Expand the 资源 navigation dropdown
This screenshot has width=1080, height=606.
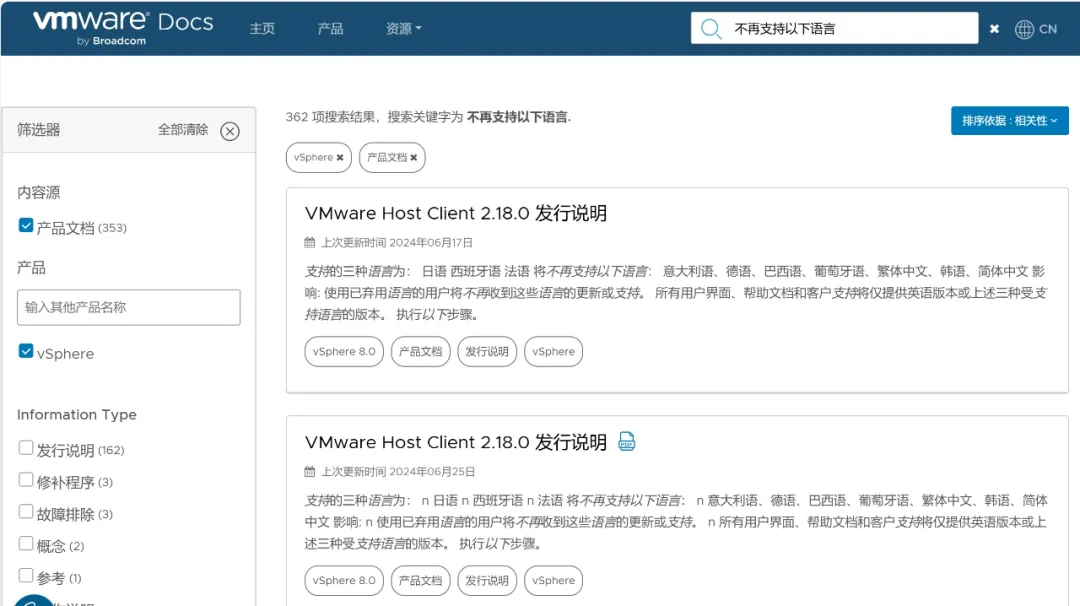pos(403,29)
